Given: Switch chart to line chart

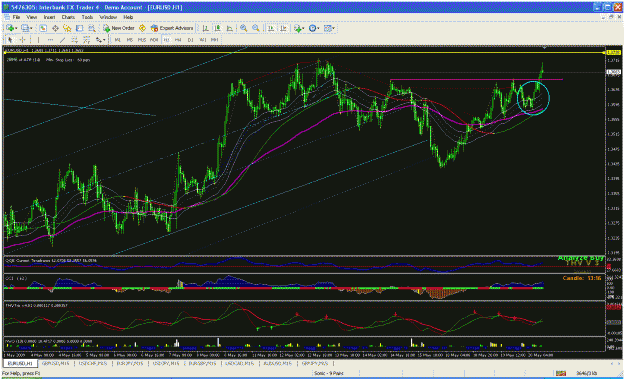Looking at the screenshot, I should (230, 28).
